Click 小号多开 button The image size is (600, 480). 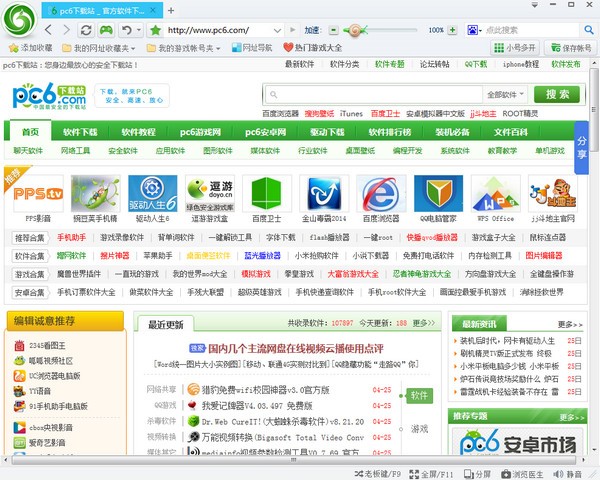point(515,48)
